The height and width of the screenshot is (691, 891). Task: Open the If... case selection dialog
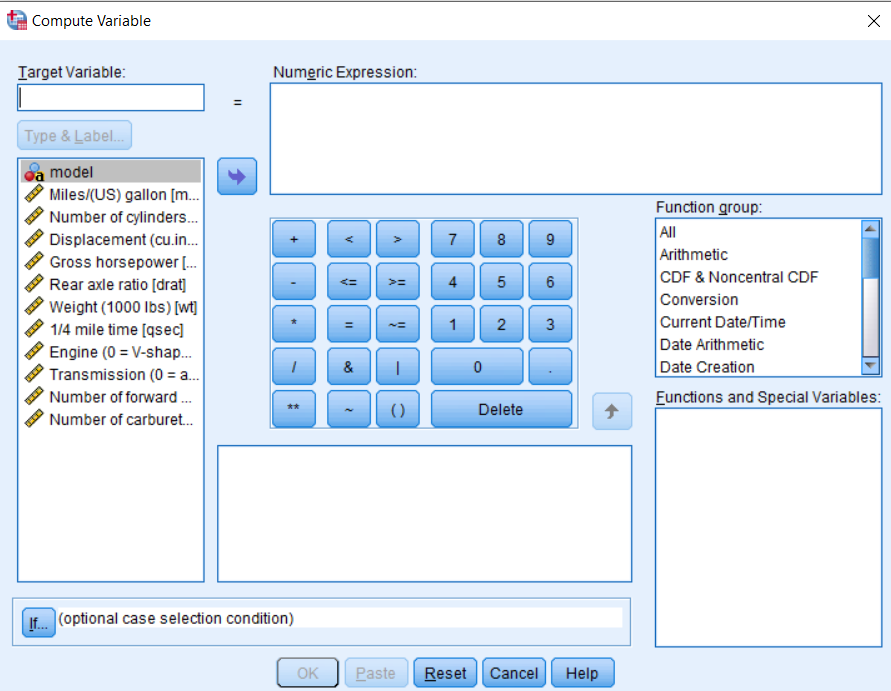pos(38,622)
